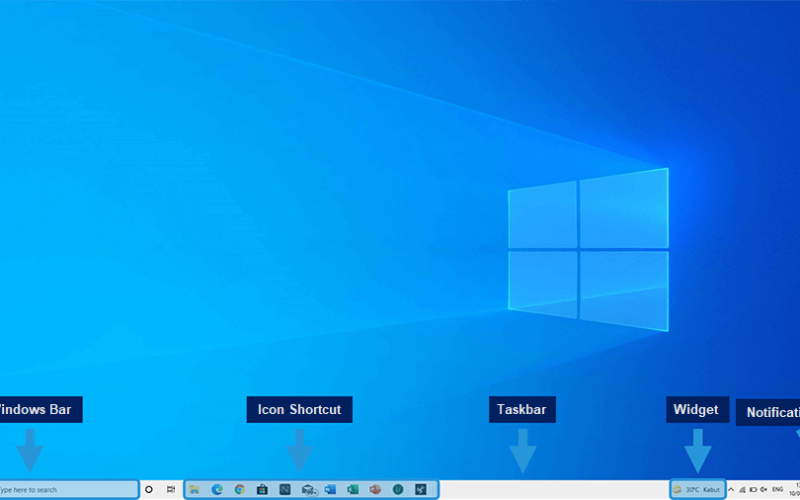
Task: Open the muted volume tray icon
Action: point(764,489)
